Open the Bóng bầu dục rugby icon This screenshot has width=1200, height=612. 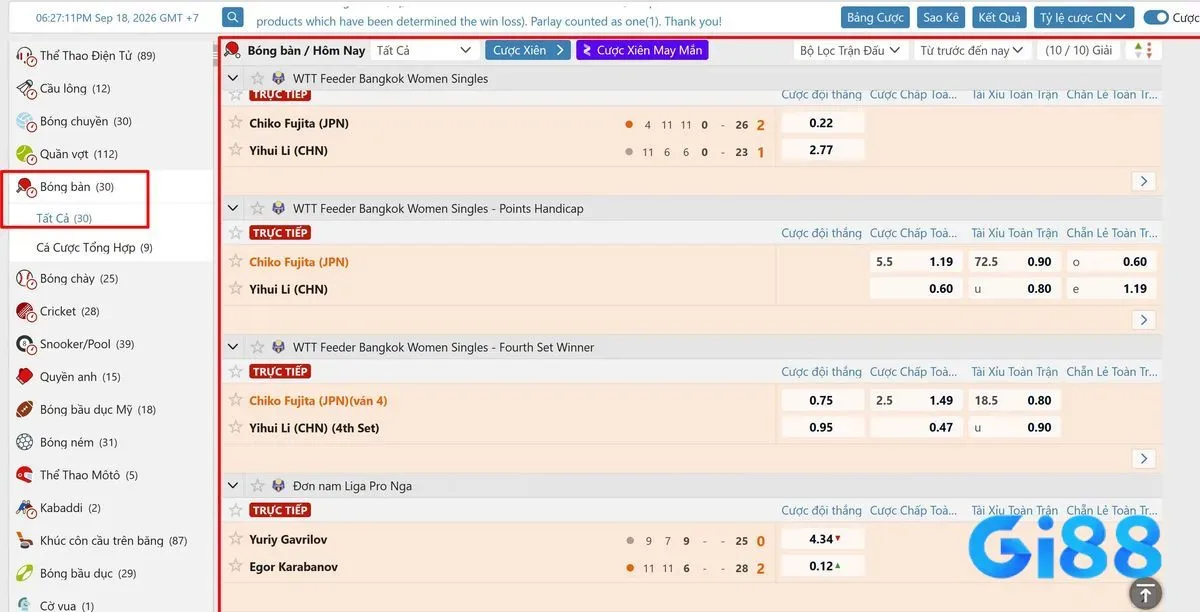click(x=26, y=574)
